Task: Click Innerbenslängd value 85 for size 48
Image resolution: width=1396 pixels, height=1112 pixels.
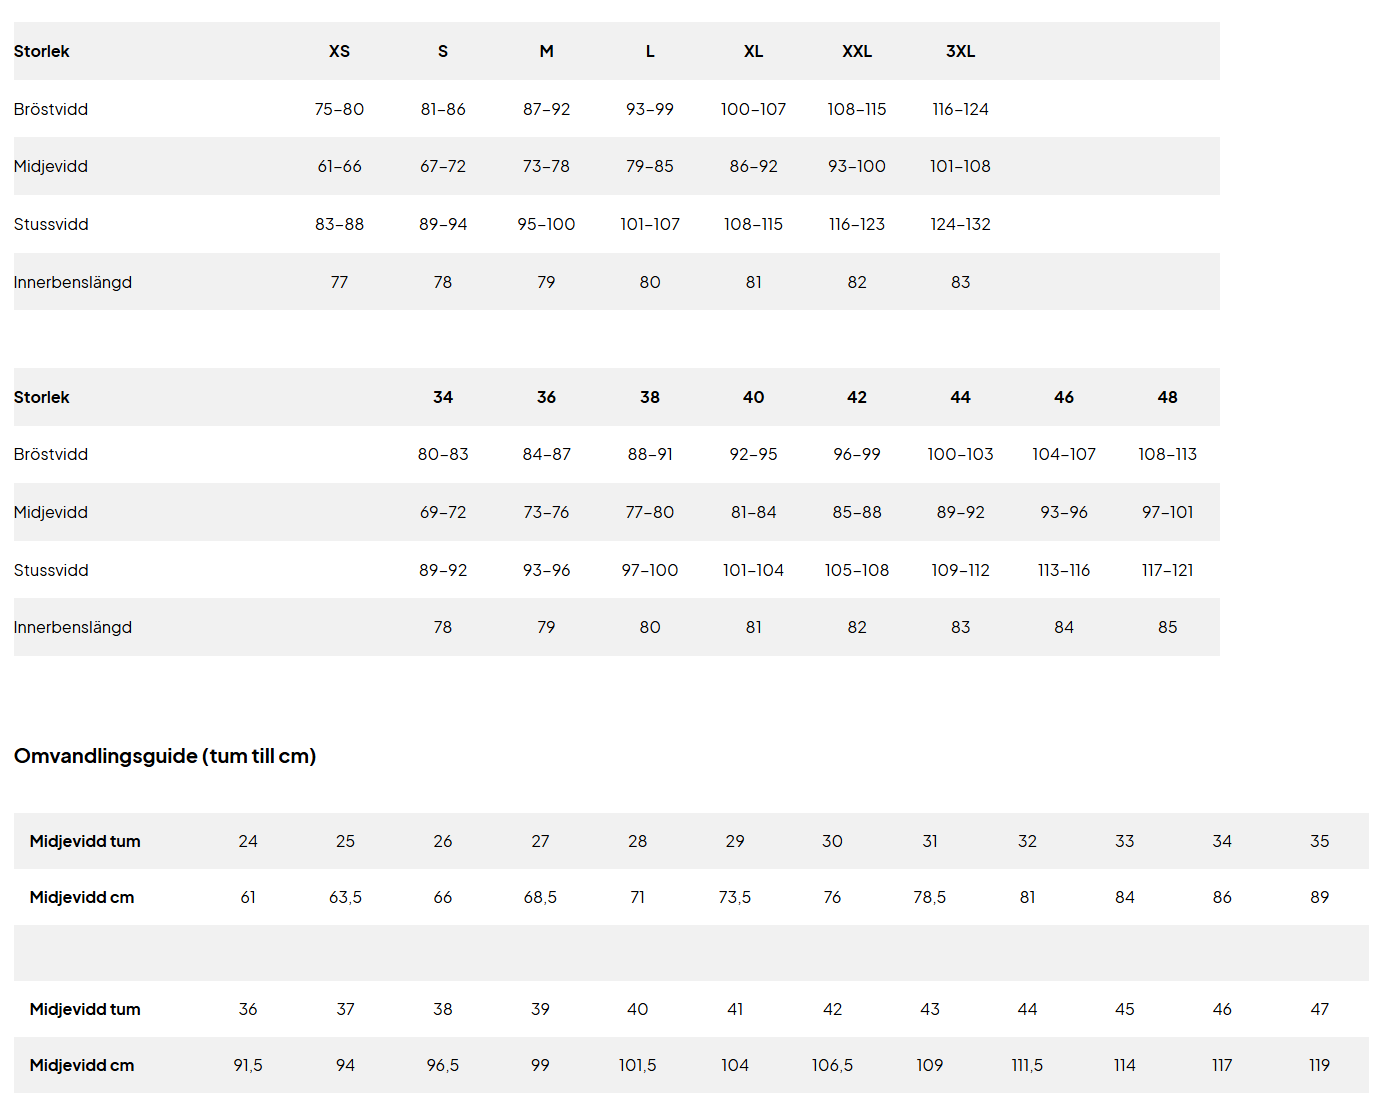Action: point(1167,627)
